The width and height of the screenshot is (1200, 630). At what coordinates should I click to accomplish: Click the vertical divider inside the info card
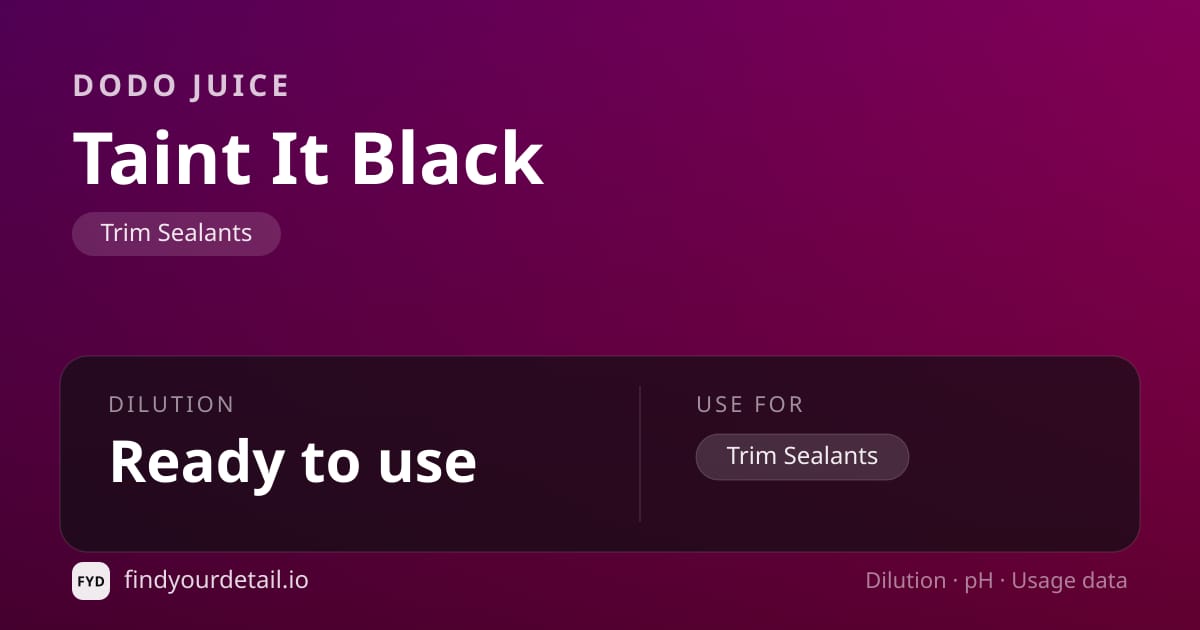[640, 454]
